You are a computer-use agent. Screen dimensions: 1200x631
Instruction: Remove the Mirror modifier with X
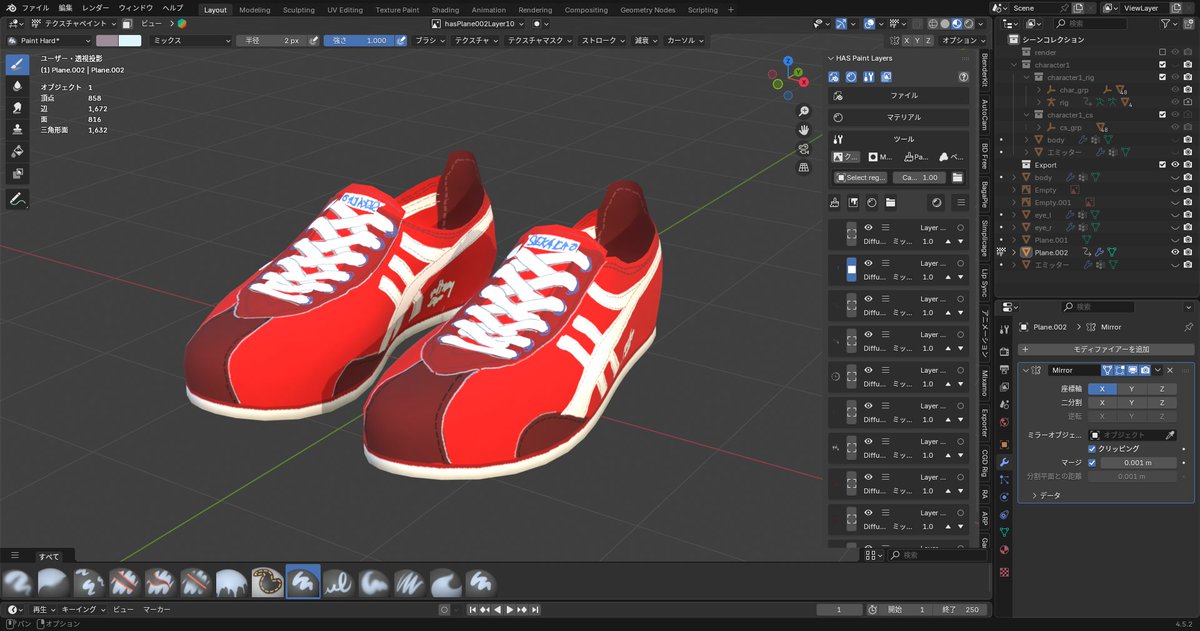click(x=1170, y=370)
